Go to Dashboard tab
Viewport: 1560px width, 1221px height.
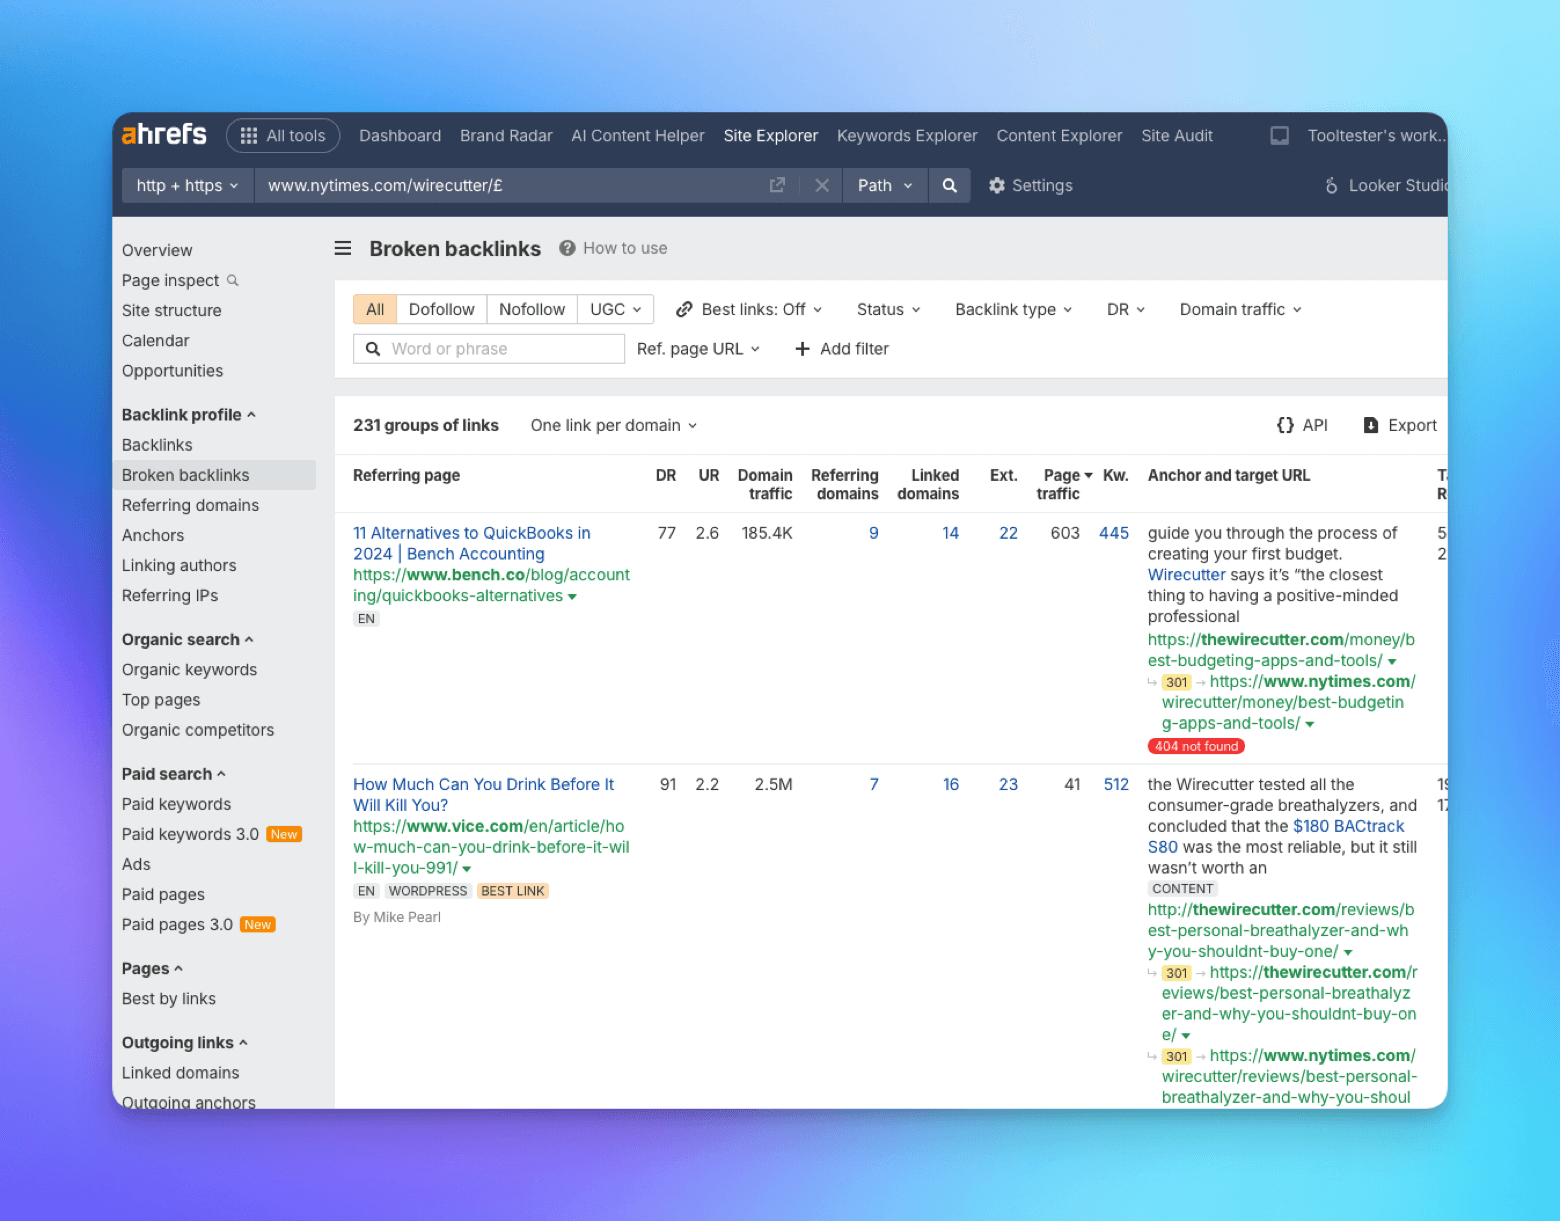(x=400, y=136)
